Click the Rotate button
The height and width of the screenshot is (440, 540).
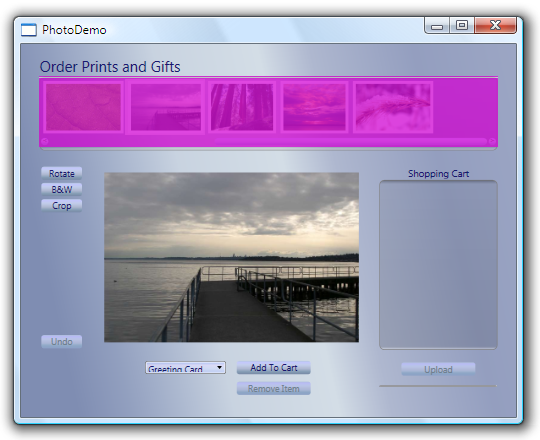click(62, 174)
